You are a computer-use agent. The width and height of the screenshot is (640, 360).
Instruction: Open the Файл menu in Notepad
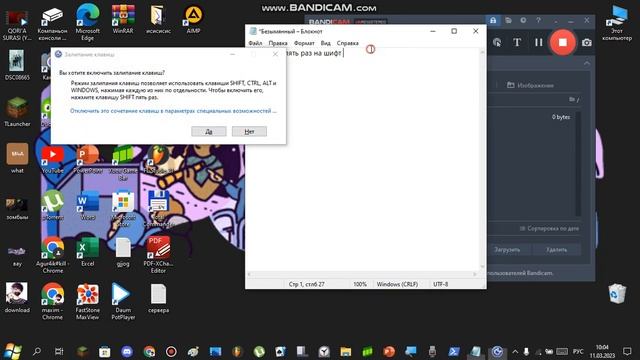pos(255,43)
